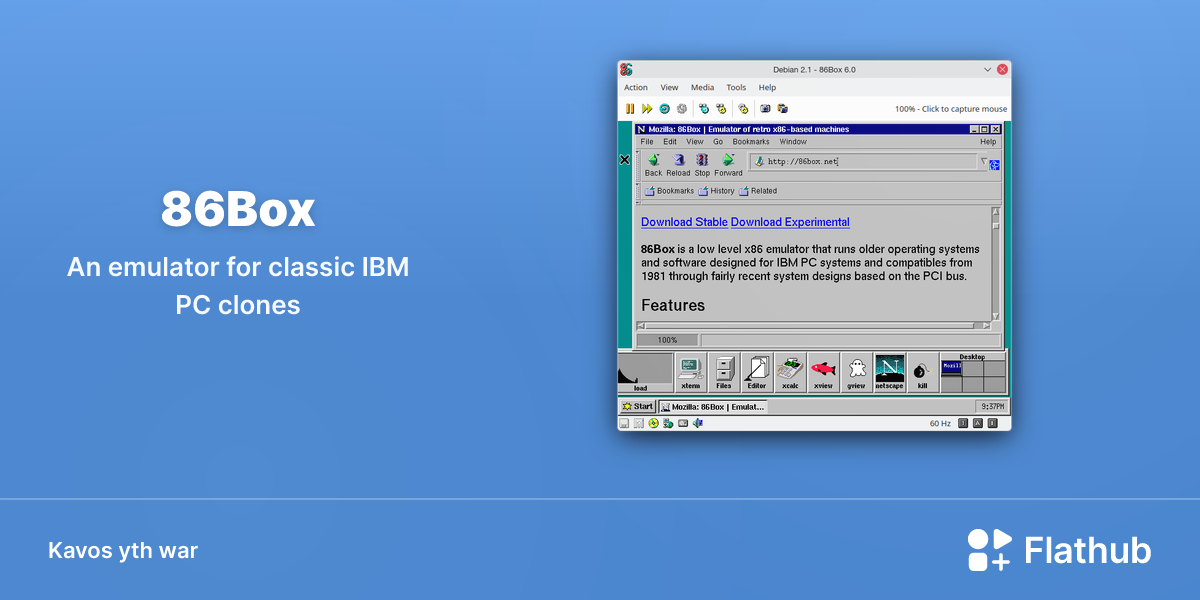Expand the URL bar dropdown triangle
The height and width of the screenshot is (600, 1200).
pos(983,161)
